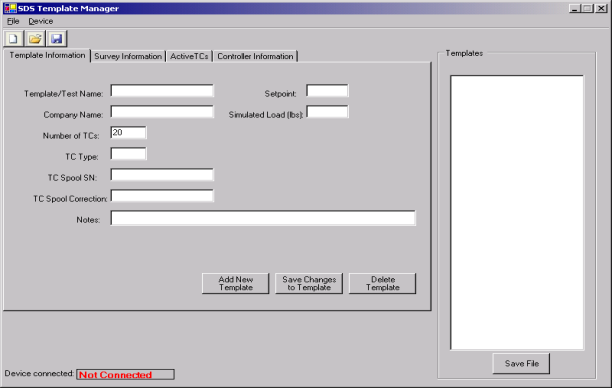Close the SDS Template Manager window
The image size is (612, 388).
[x=601, y=8]
